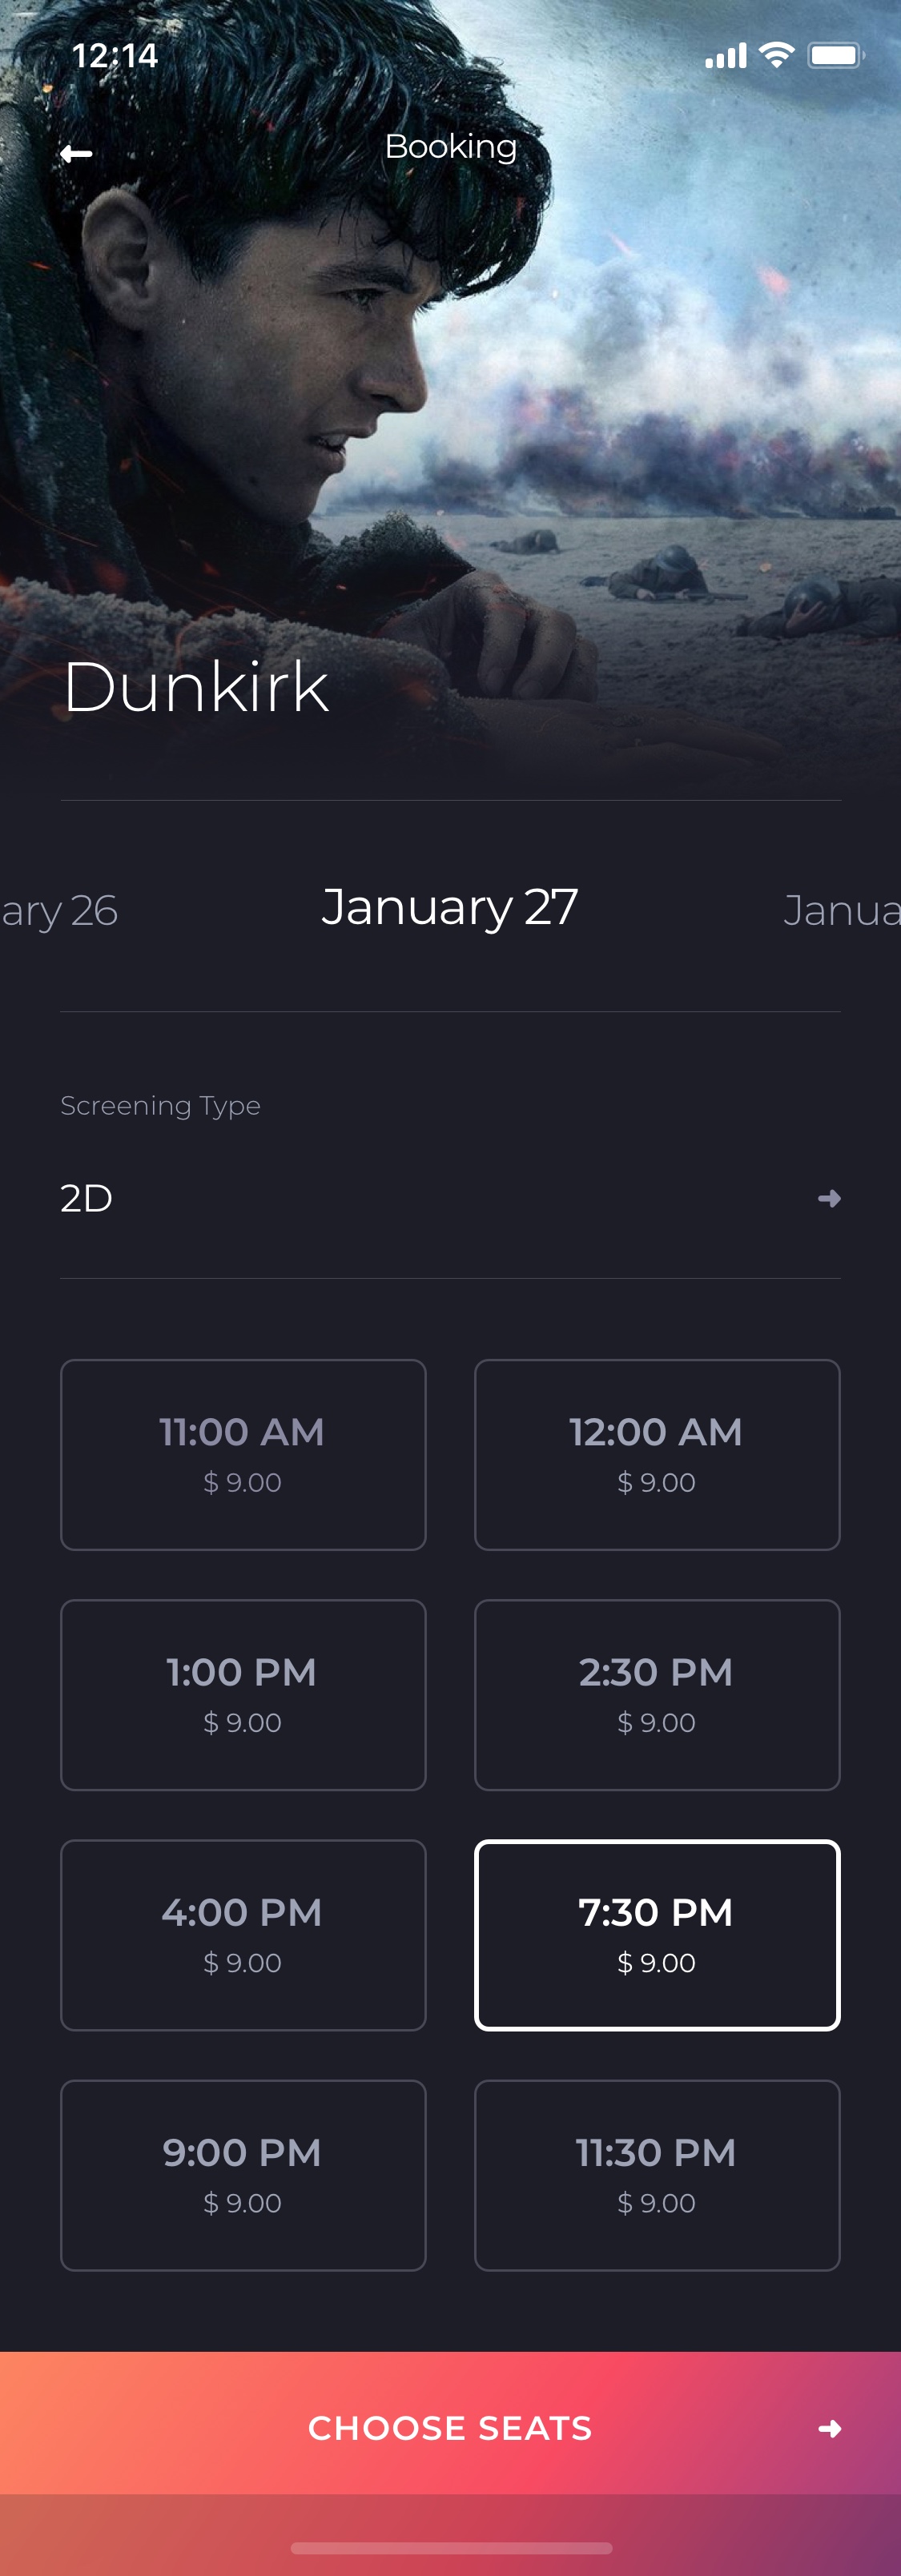Select the 11:30 PM showtime
The image size is (901, 2576).
657,2174
